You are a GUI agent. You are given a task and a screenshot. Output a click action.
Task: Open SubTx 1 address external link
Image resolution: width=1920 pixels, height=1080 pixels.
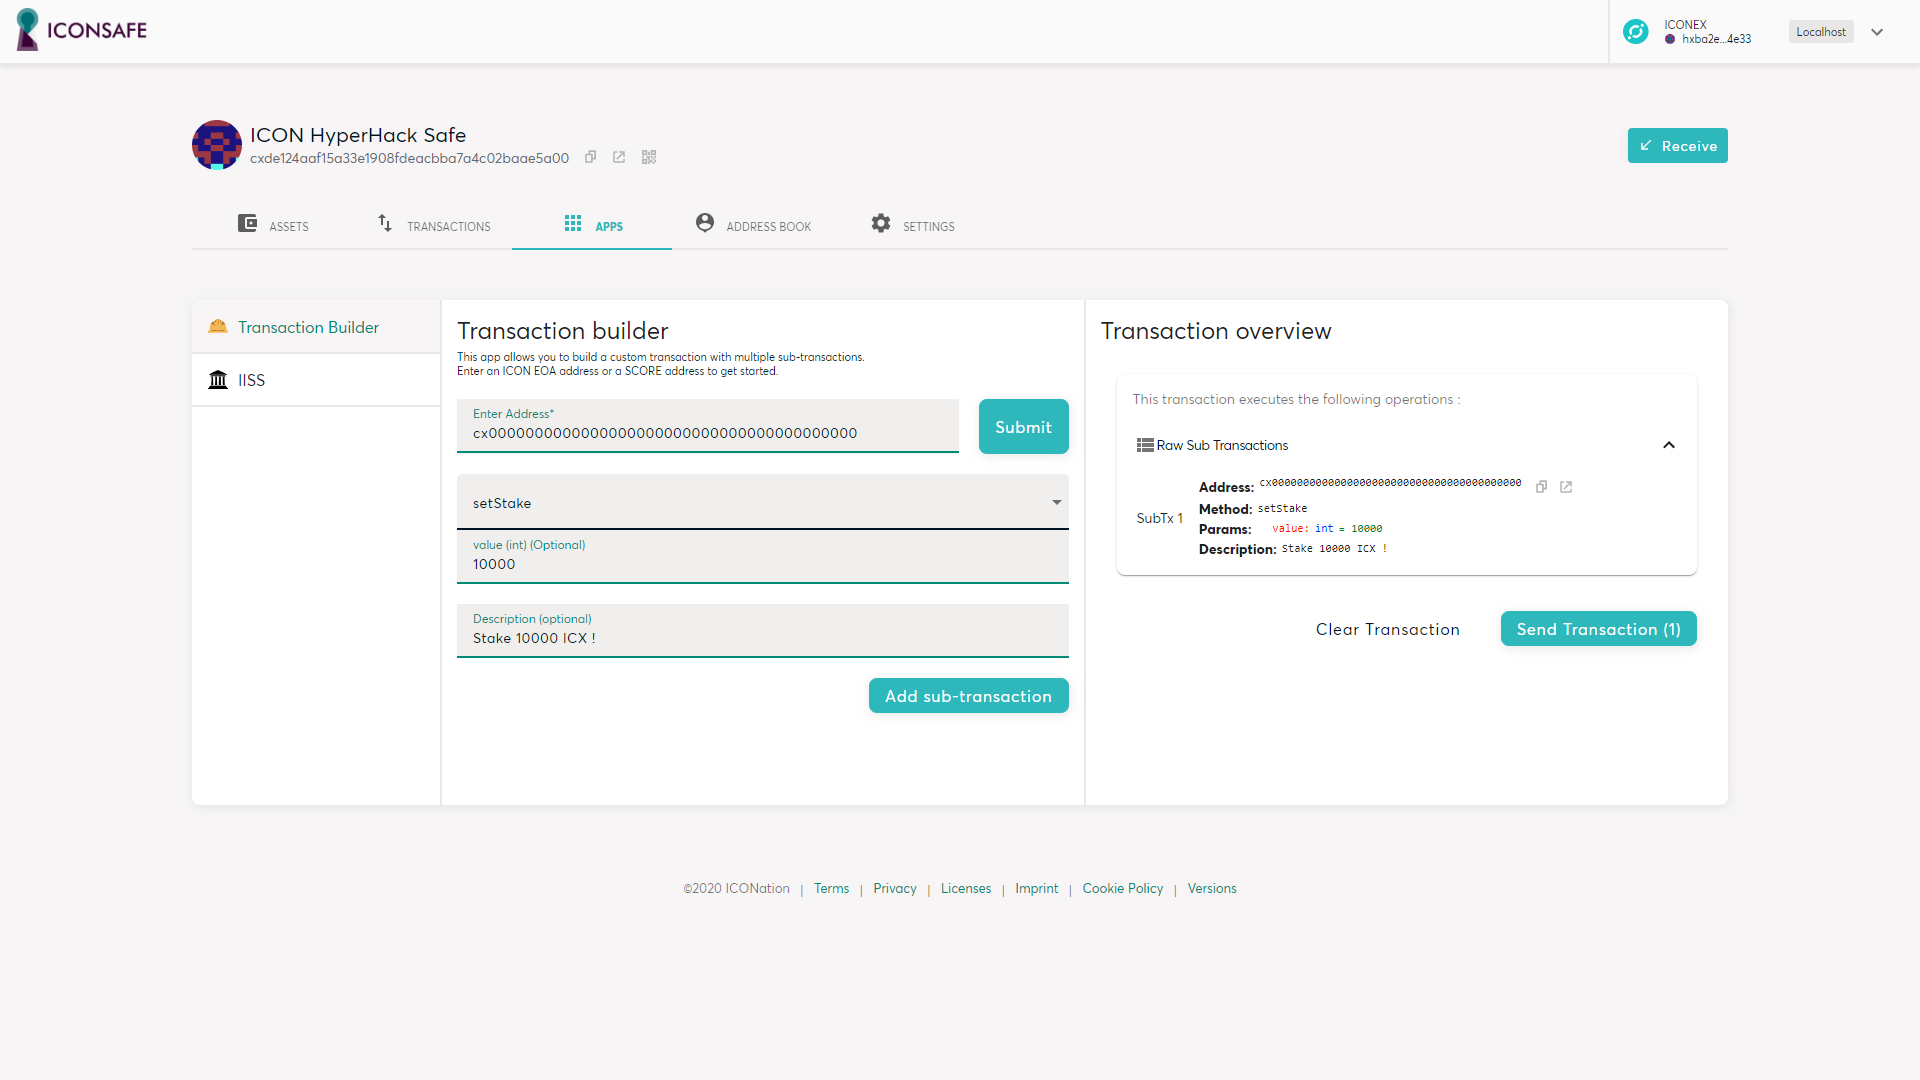click(1566, 487)
